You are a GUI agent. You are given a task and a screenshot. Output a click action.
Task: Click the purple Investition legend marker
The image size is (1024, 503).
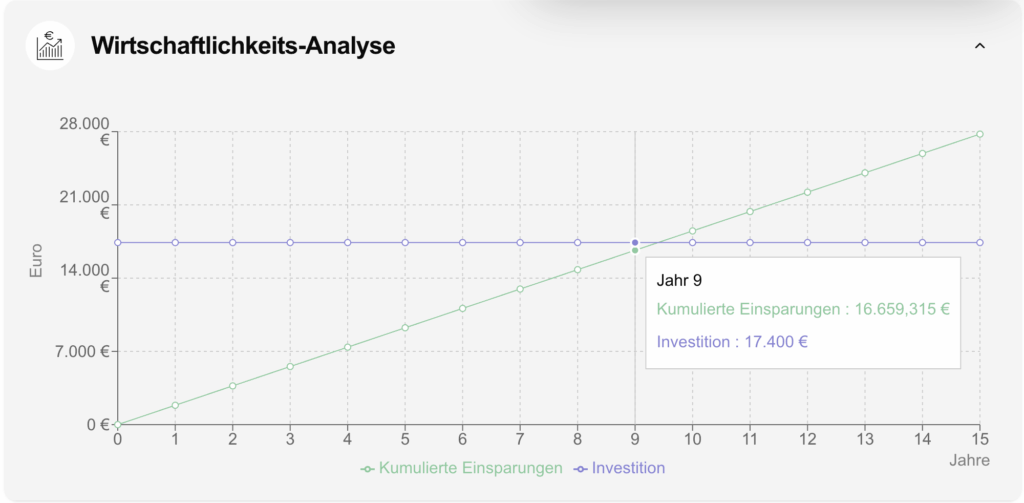(581, 468)
